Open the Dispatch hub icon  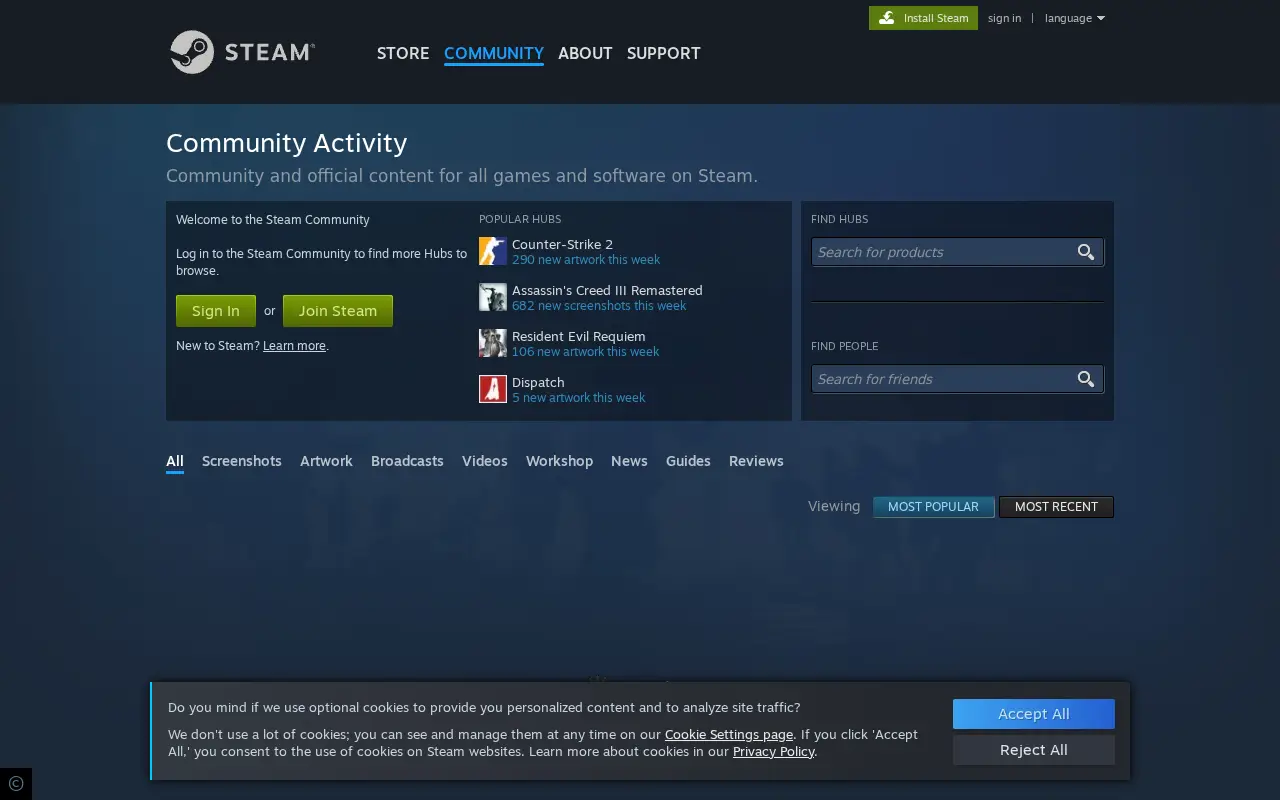pos(493,389)
